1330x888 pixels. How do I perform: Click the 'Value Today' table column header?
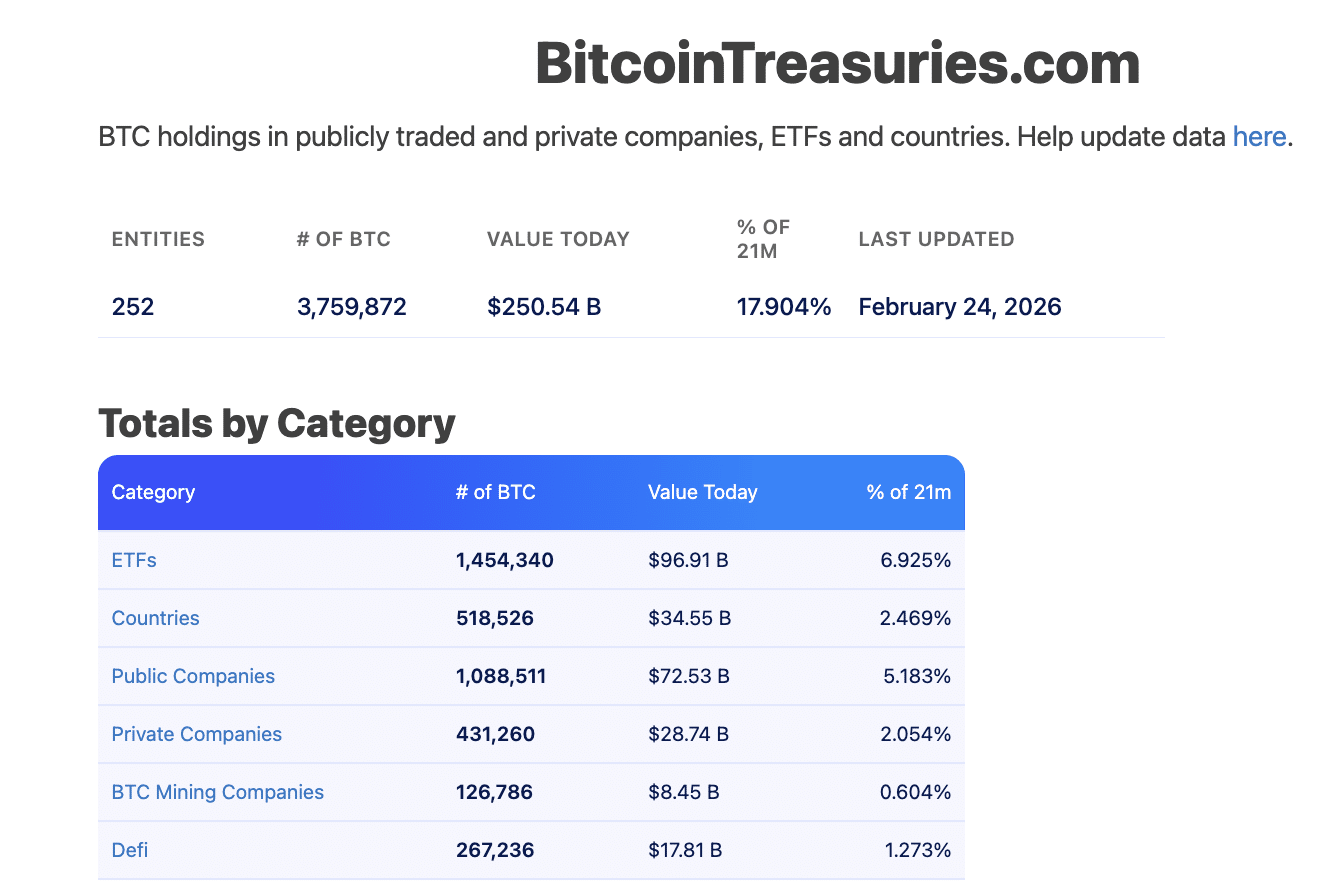[x=702, y=492]
